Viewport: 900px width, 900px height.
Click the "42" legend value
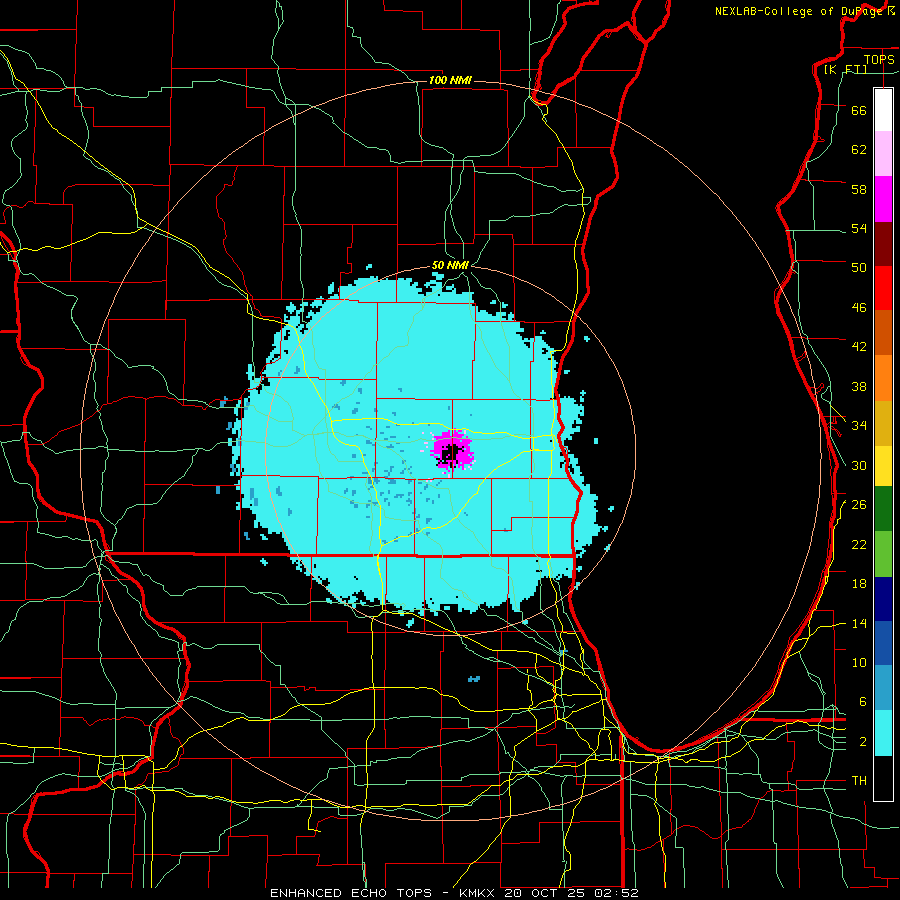(x=859, y=347)
